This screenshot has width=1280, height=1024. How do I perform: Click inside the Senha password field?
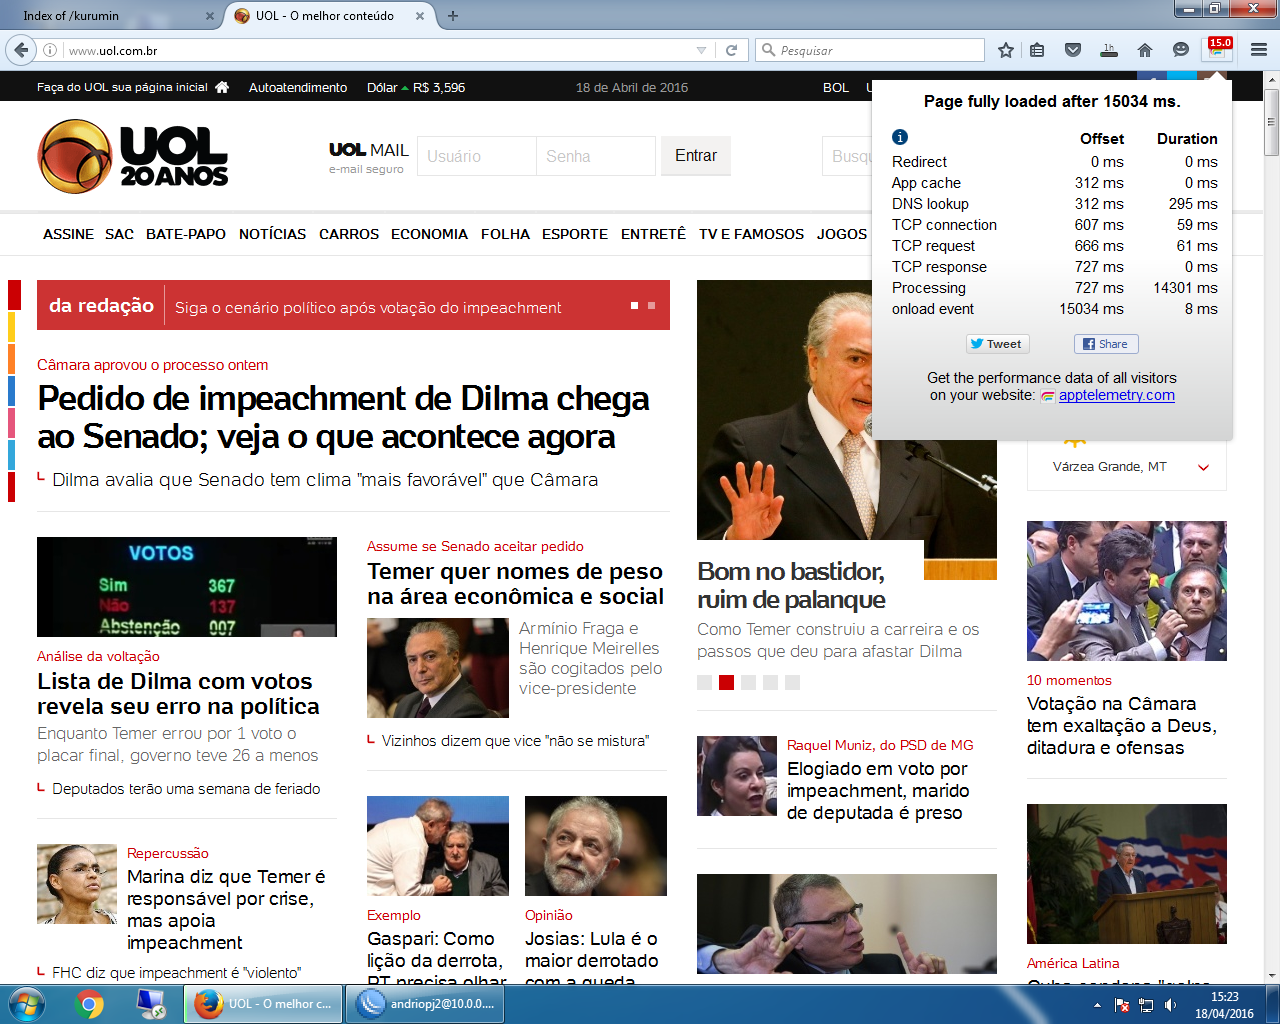pos(596,156)
